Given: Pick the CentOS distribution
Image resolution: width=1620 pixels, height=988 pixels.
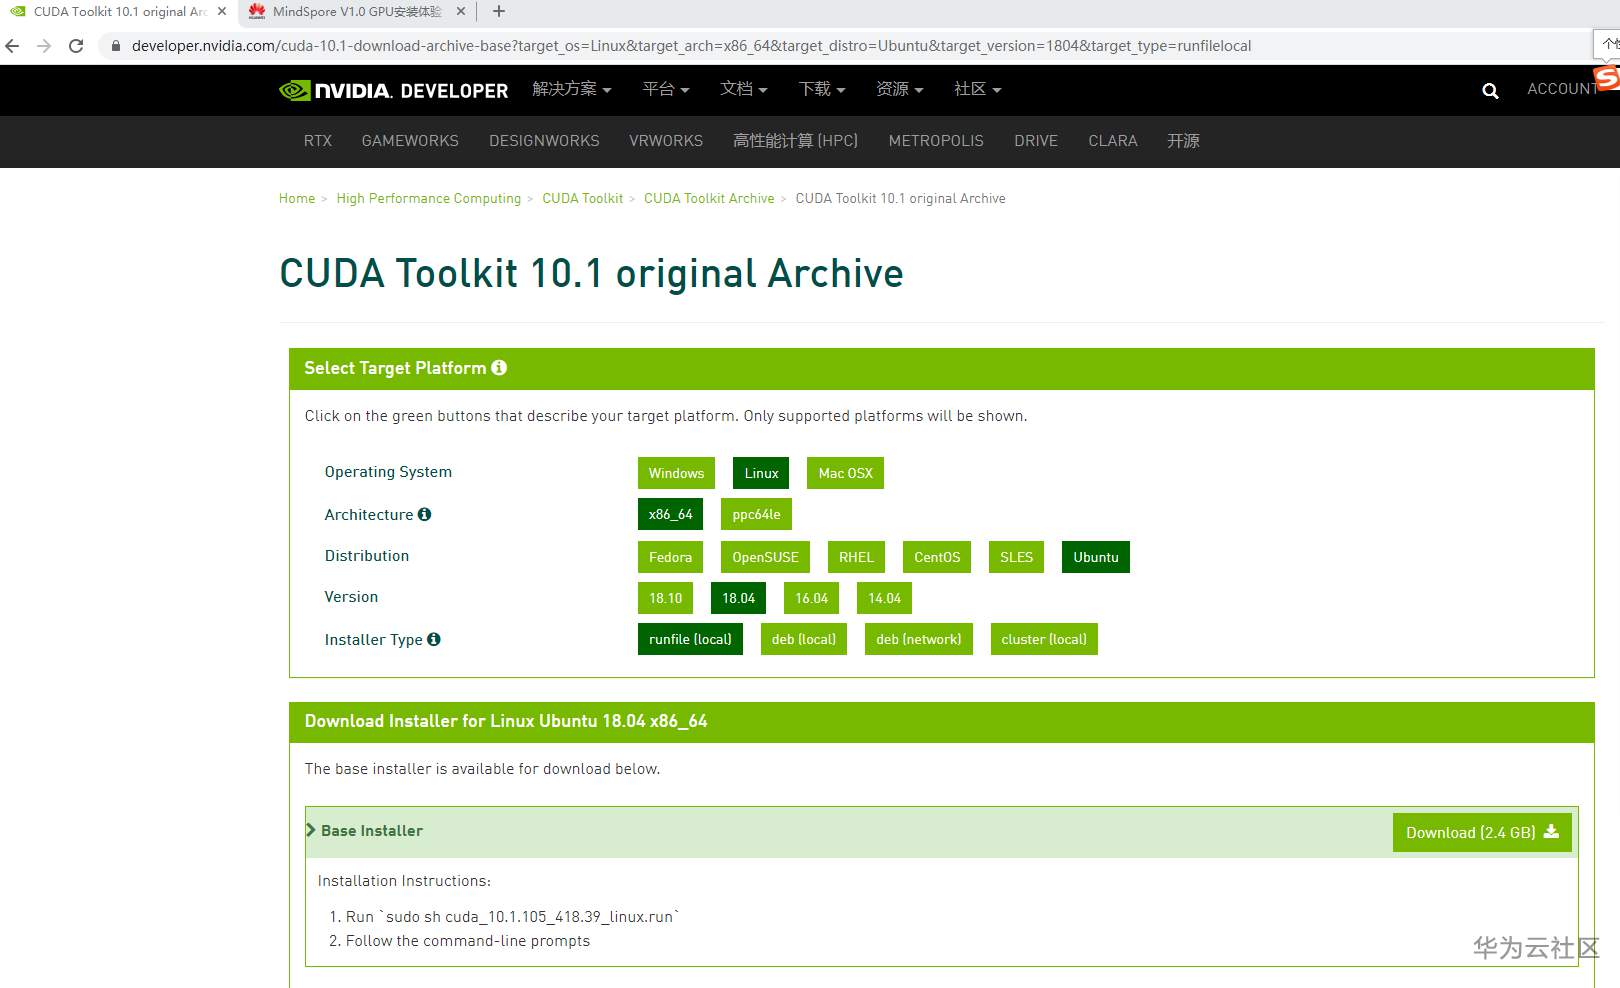Looking at the screenshot, I should click(x=937, y=557).
